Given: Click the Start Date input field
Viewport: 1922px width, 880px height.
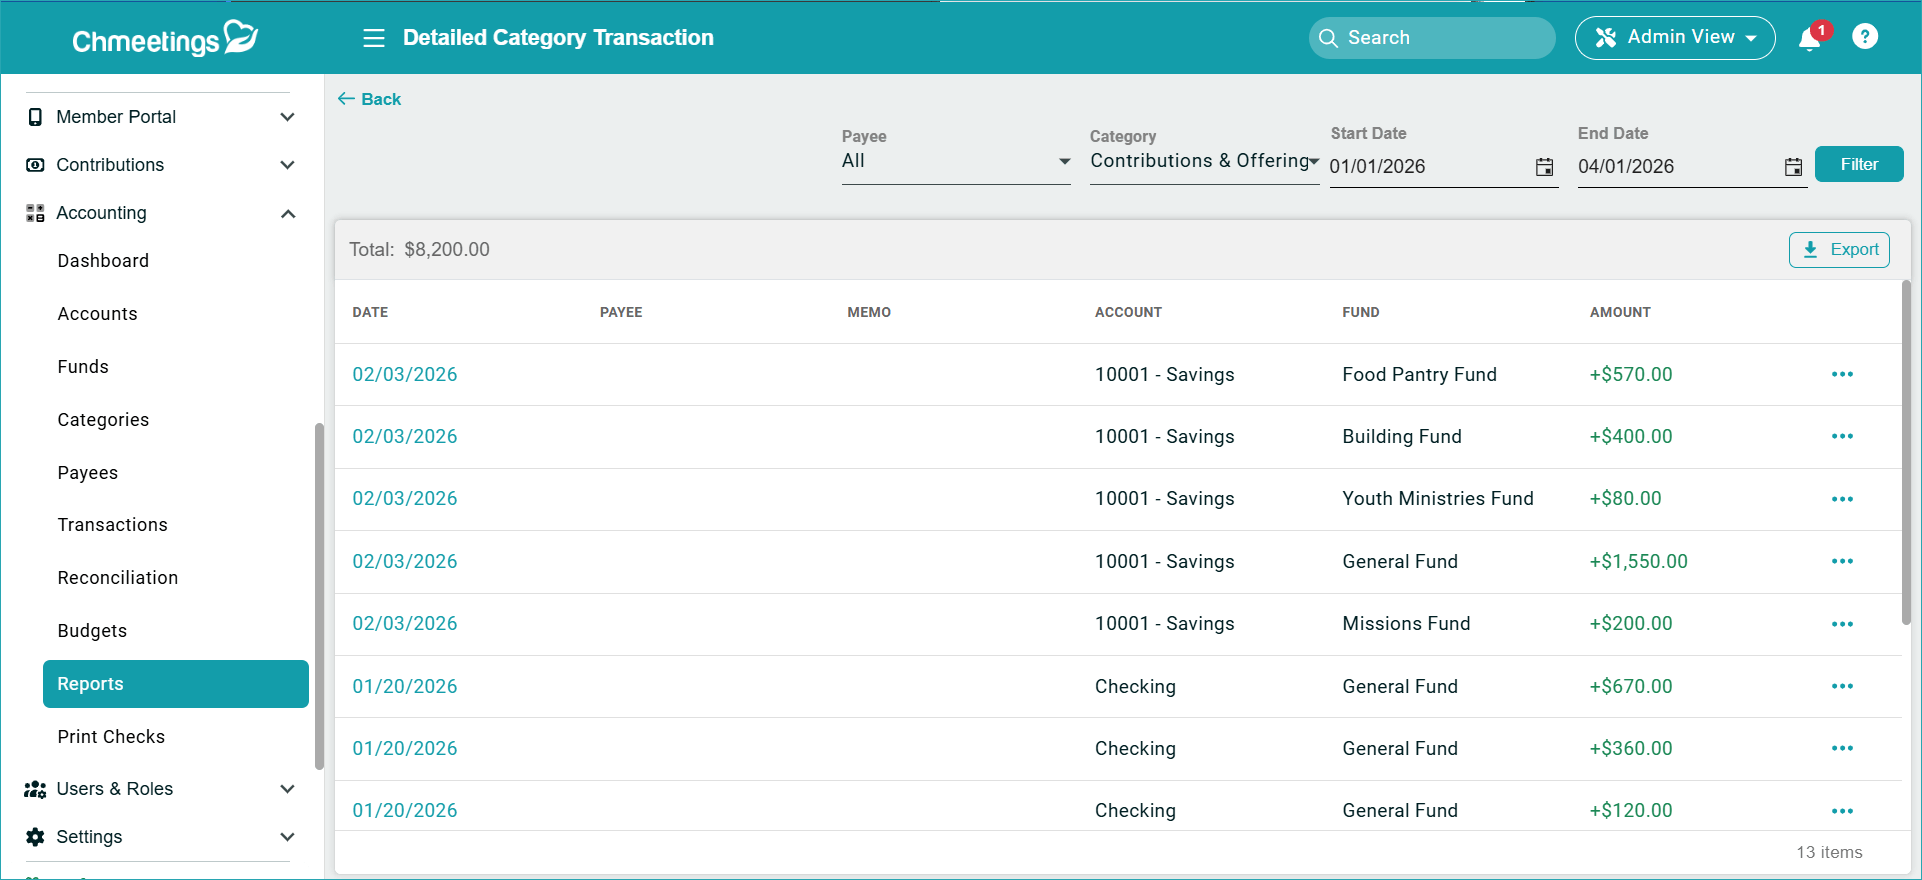Looking at the screenshot, I should click(1430, 167).
